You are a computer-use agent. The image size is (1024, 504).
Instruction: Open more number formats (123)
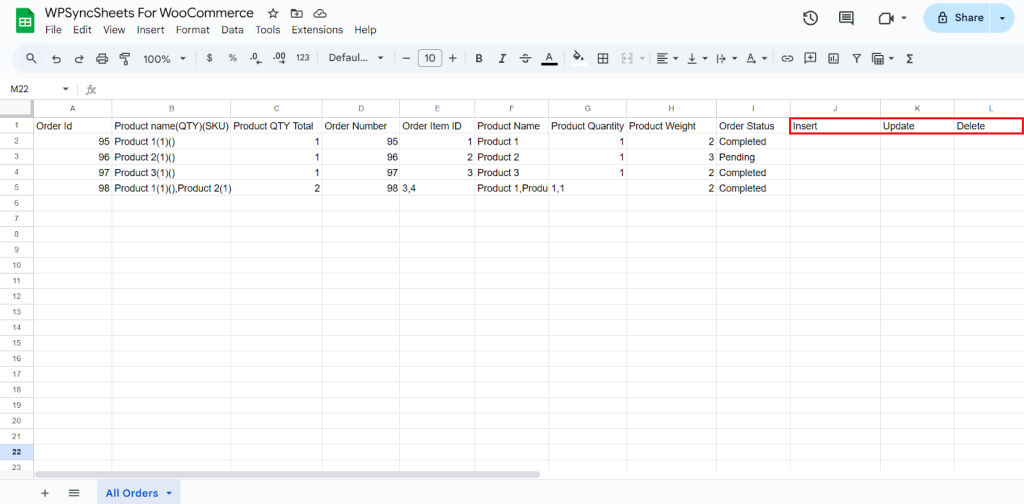coord(302,58)
